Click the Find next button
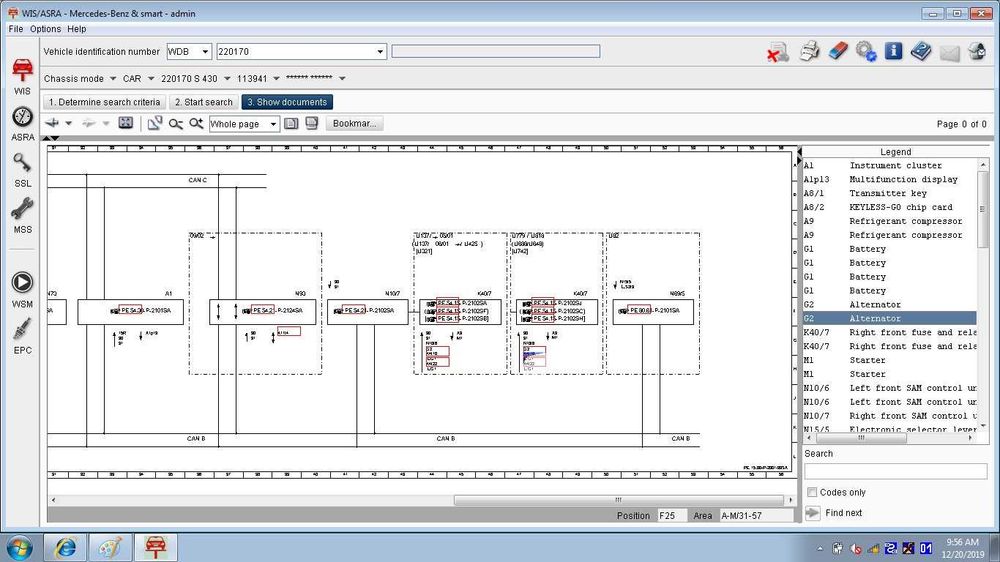The width and height of the screenshot is (1000, 562). (x=843, y=513)
